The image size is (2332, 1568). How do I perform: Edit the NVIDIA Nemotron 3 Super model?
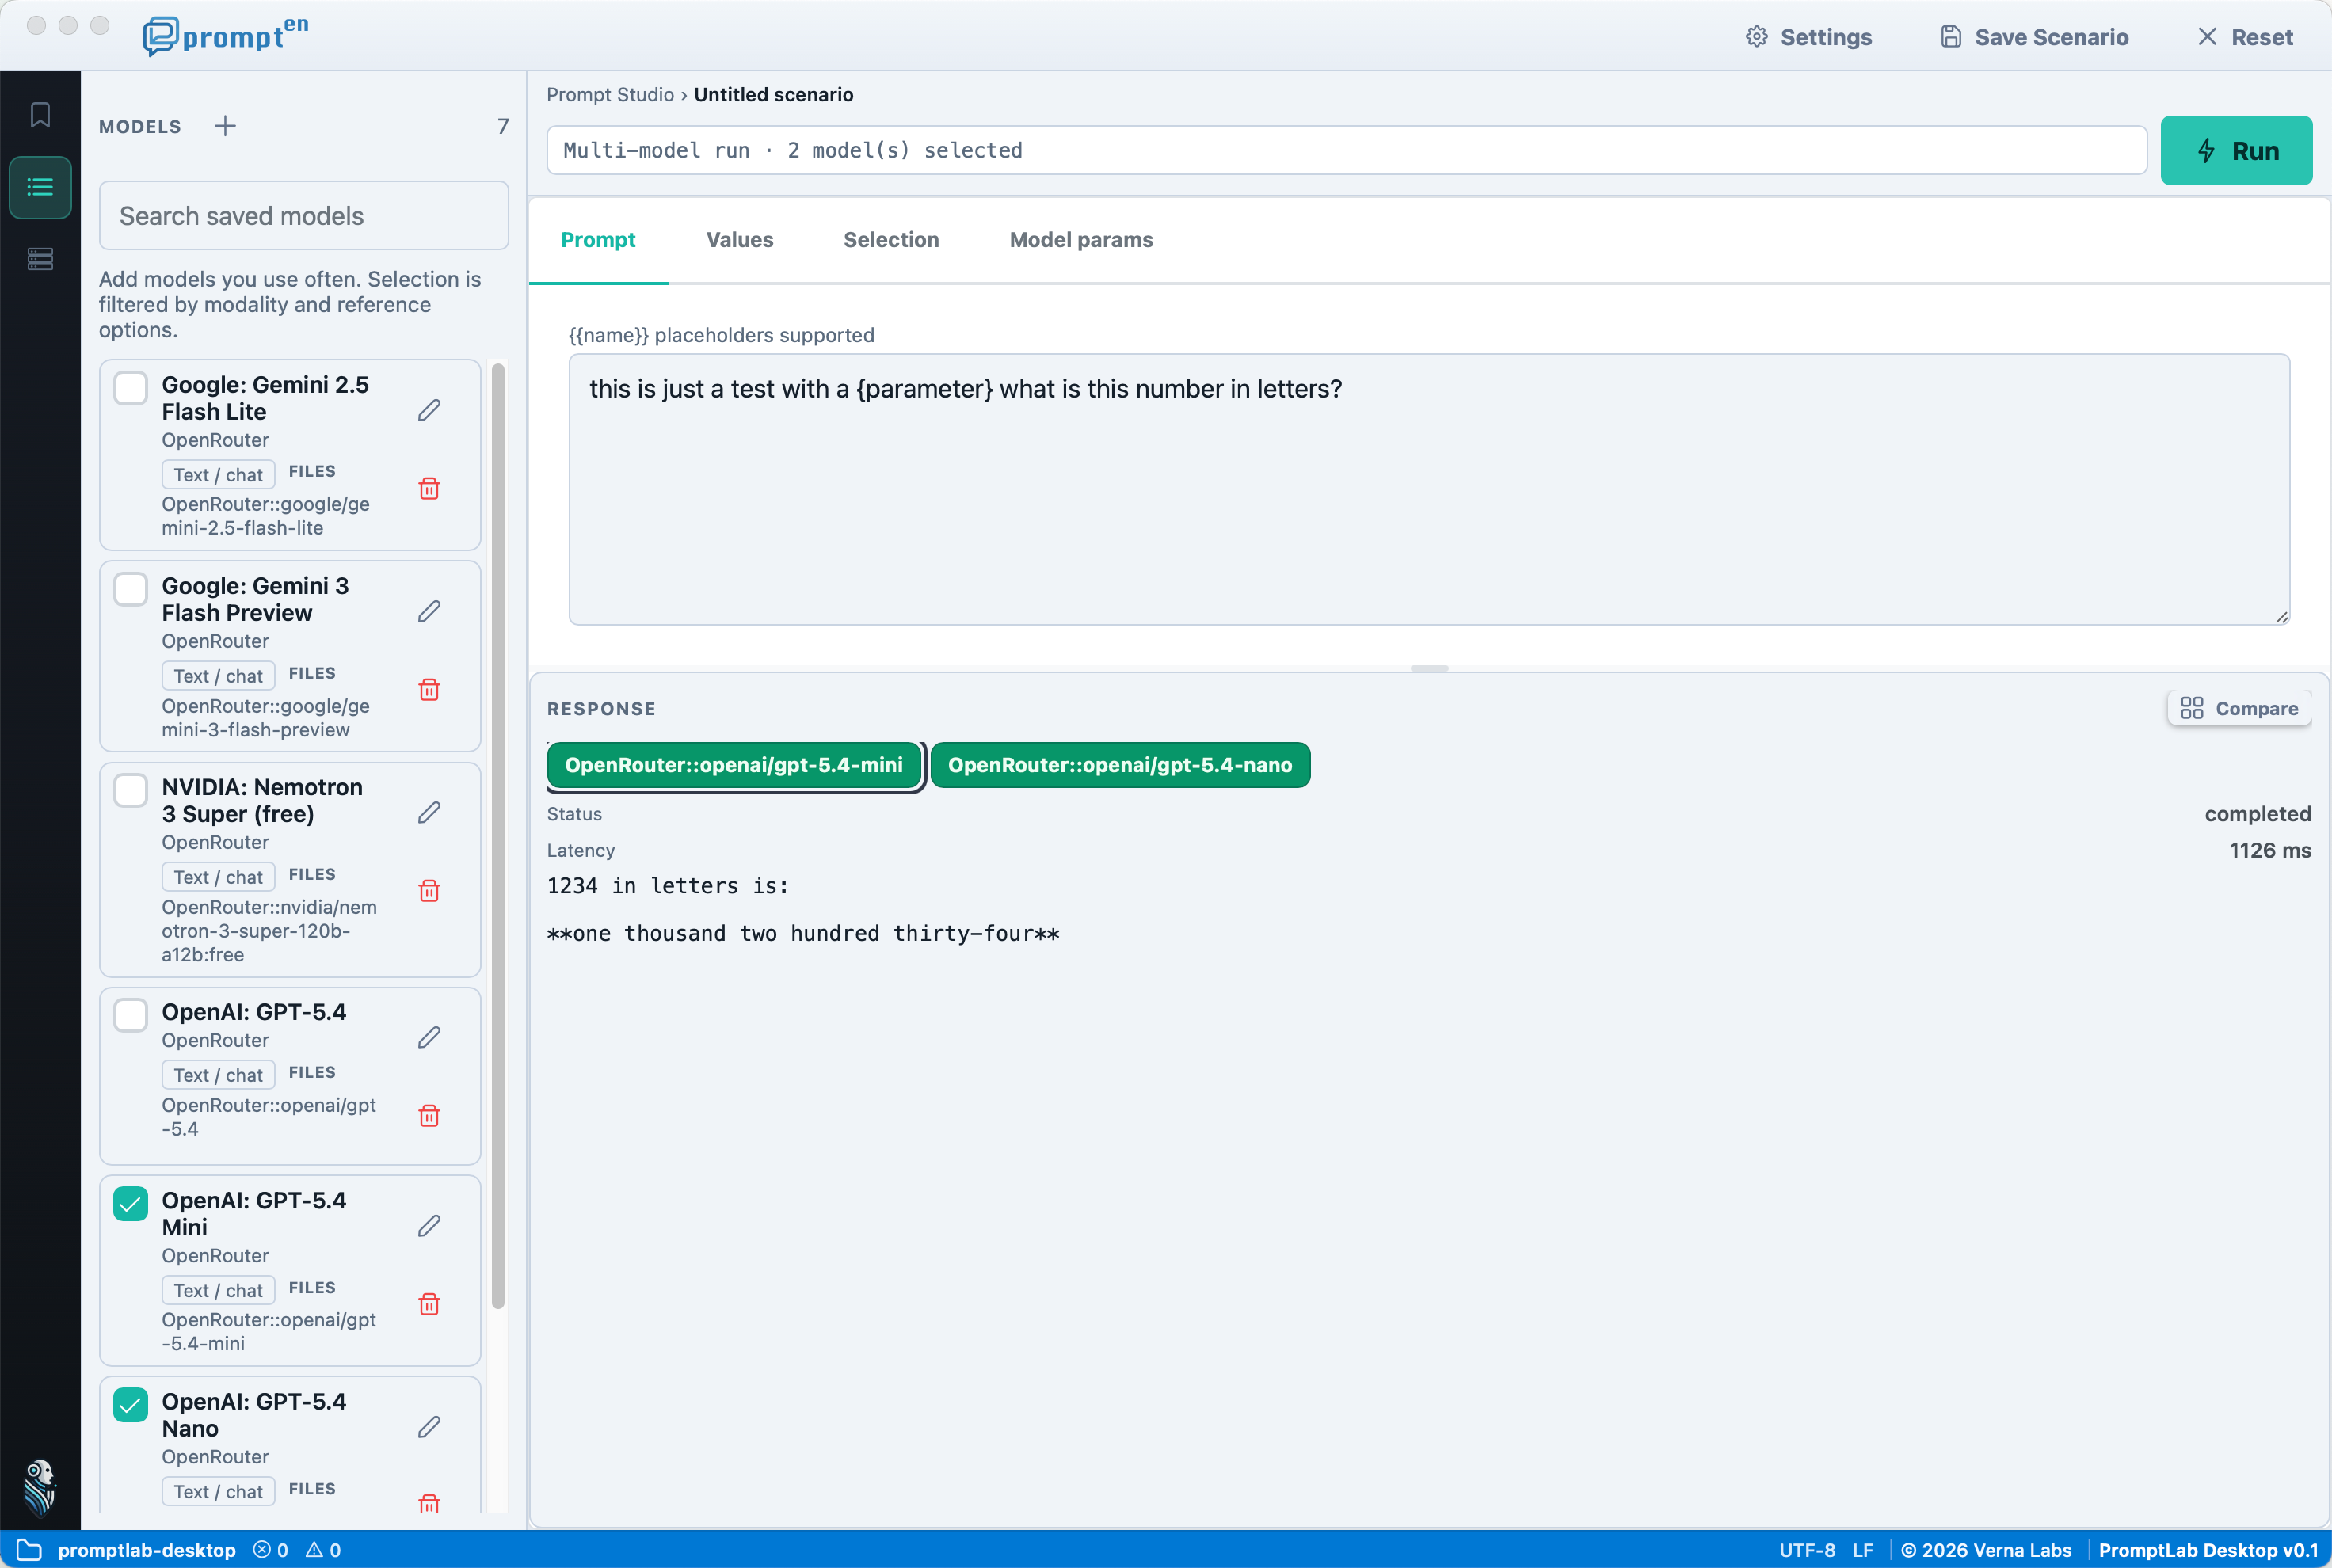pyautogui.click(x=429, y=812)
